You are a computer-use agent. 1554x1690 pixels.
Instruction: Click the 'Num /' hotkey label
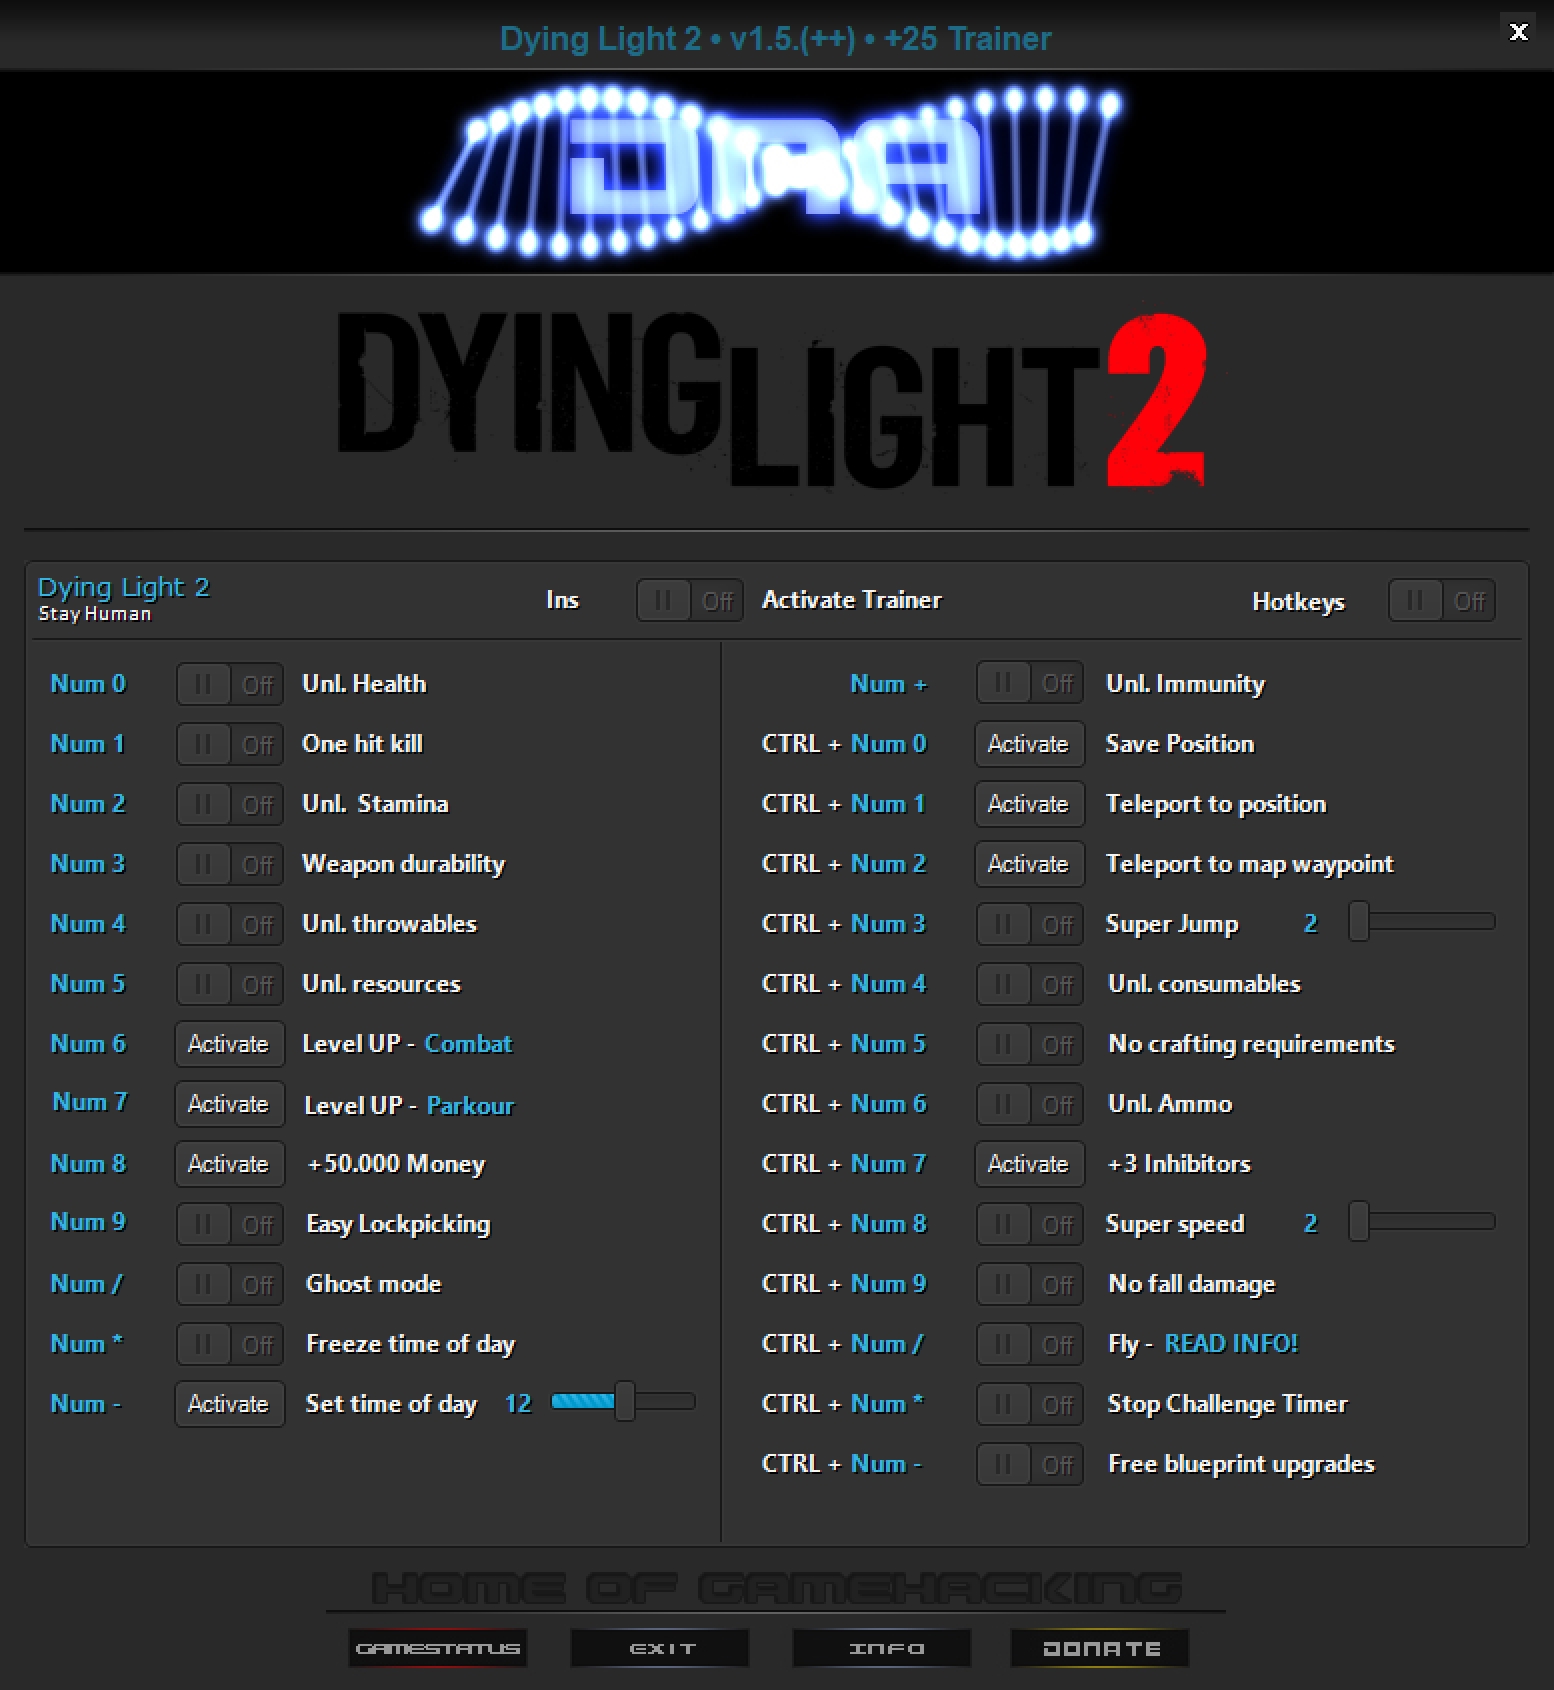click(x=86, y=1284)
